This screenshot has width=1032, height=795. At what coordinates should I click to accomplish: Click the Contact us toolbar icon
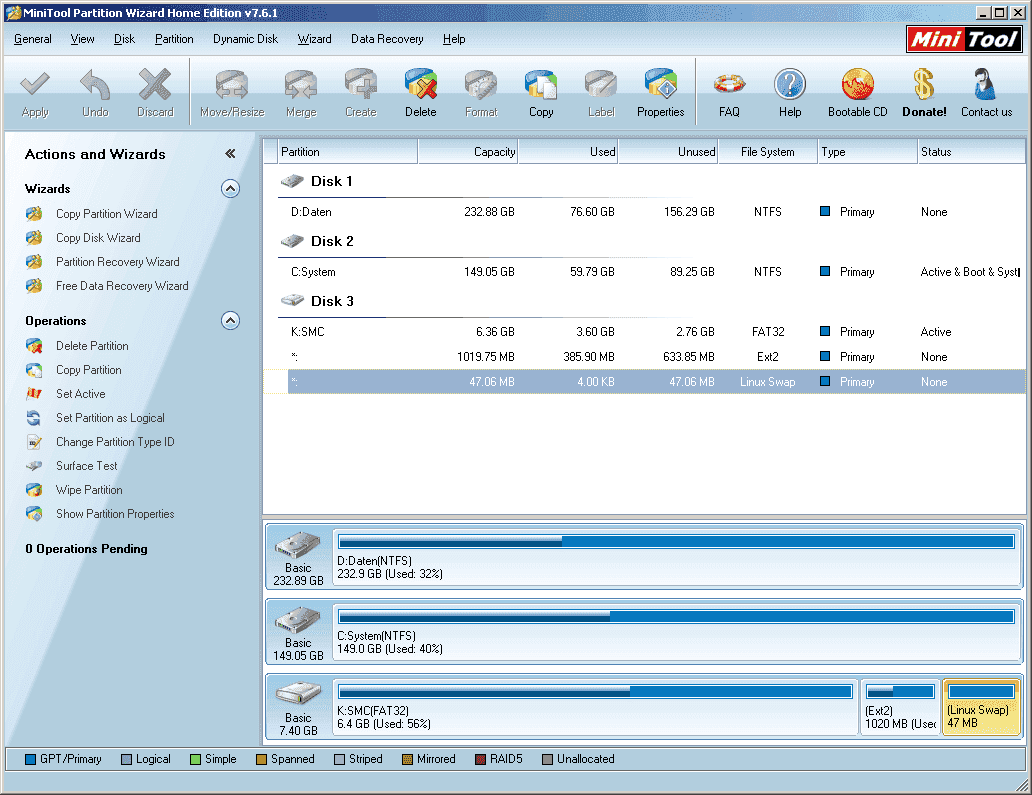coord(986,85)
